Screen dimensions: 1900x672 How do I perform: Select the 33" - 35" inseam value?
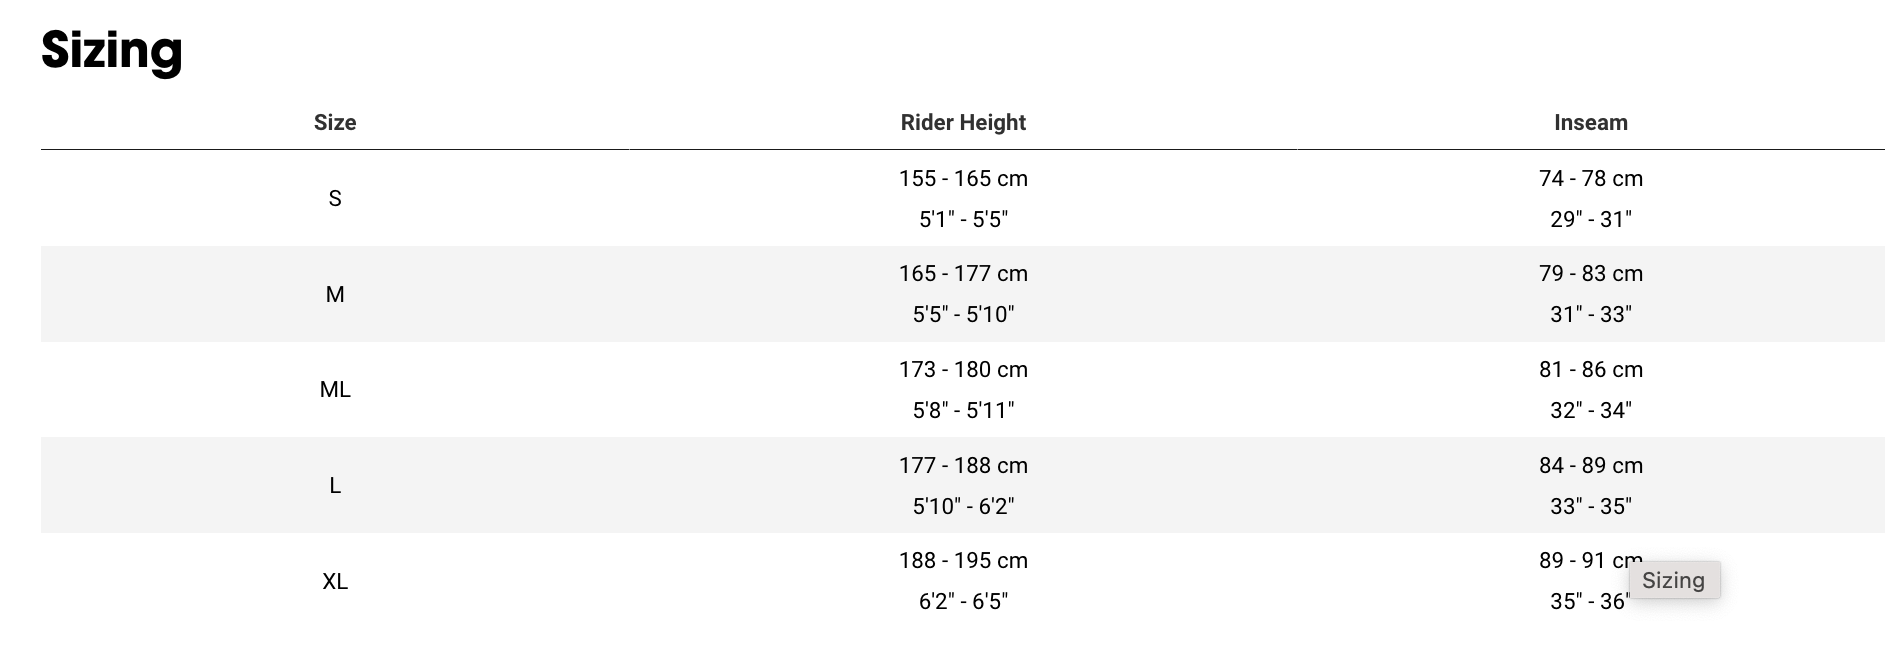(x=1590, y=506)
